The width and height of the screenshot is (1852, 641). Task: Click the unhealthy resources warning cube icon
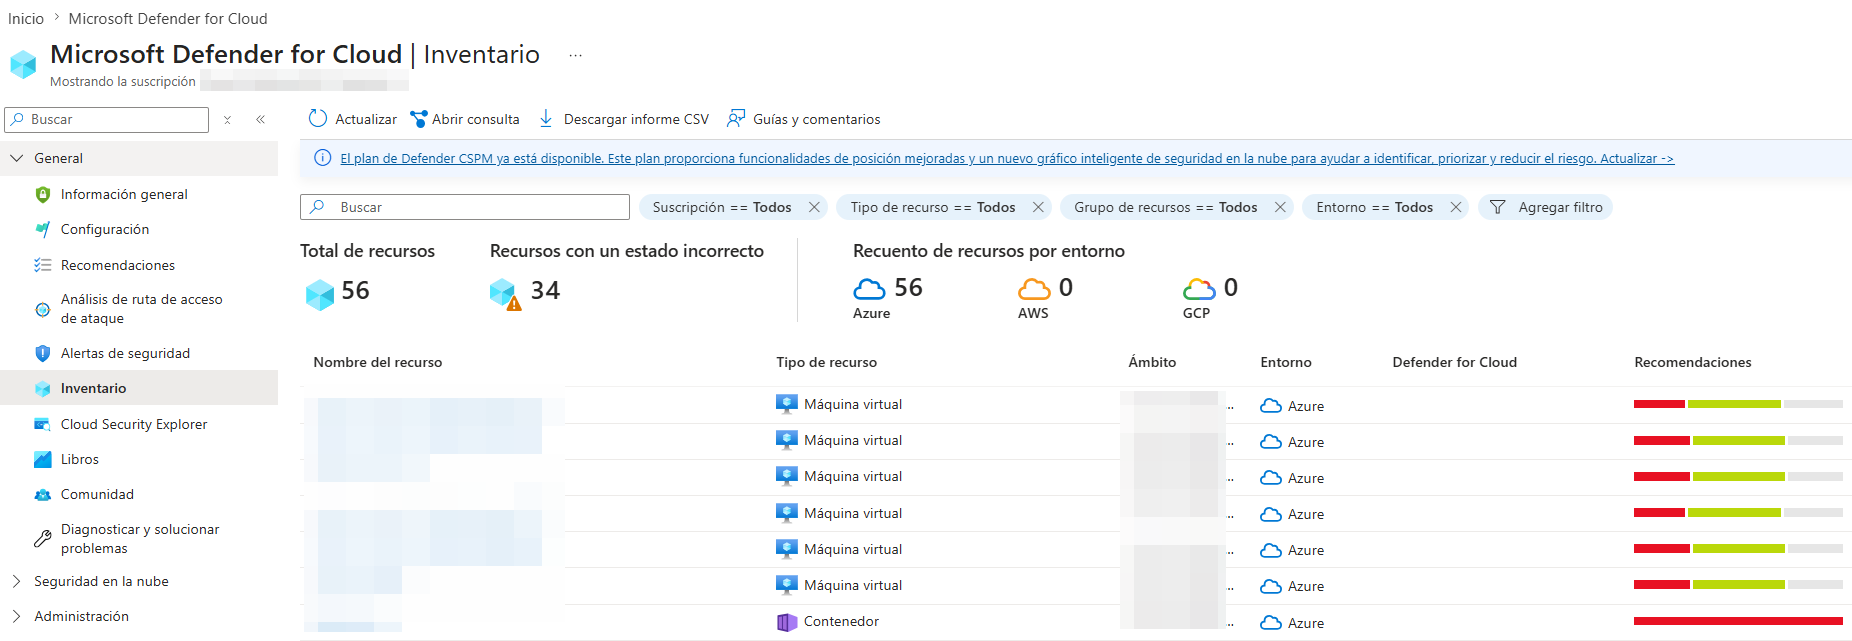[x=505, y=294]
